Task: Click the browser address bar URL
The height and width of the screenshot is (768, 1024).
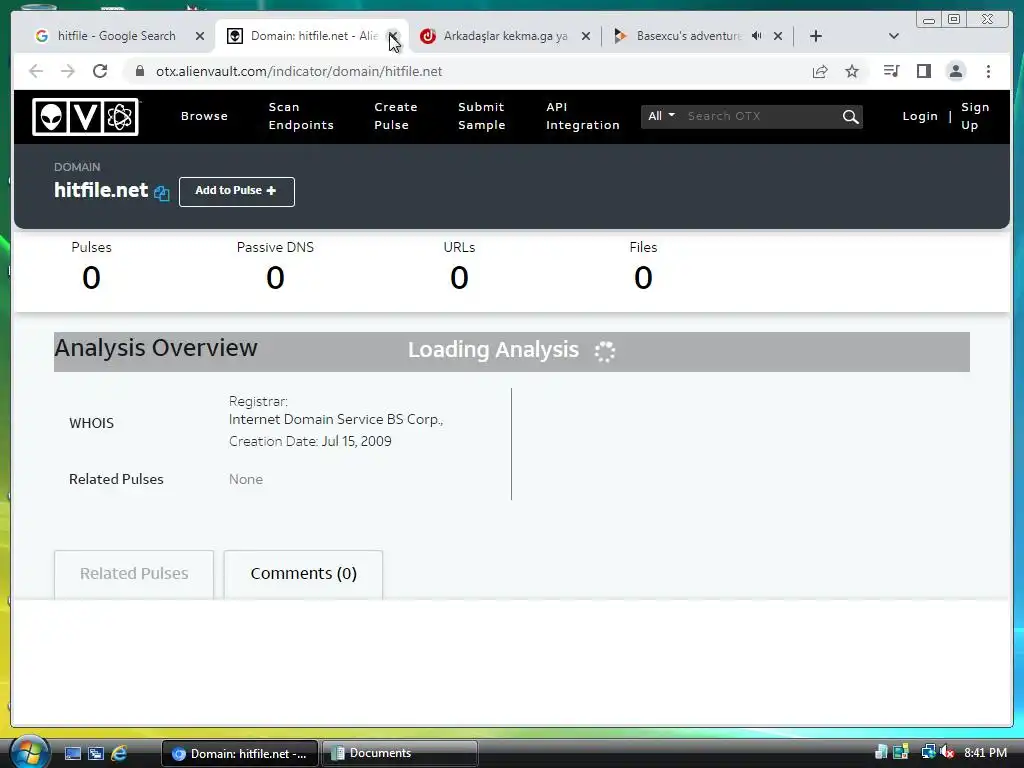Action: point(299,71)
